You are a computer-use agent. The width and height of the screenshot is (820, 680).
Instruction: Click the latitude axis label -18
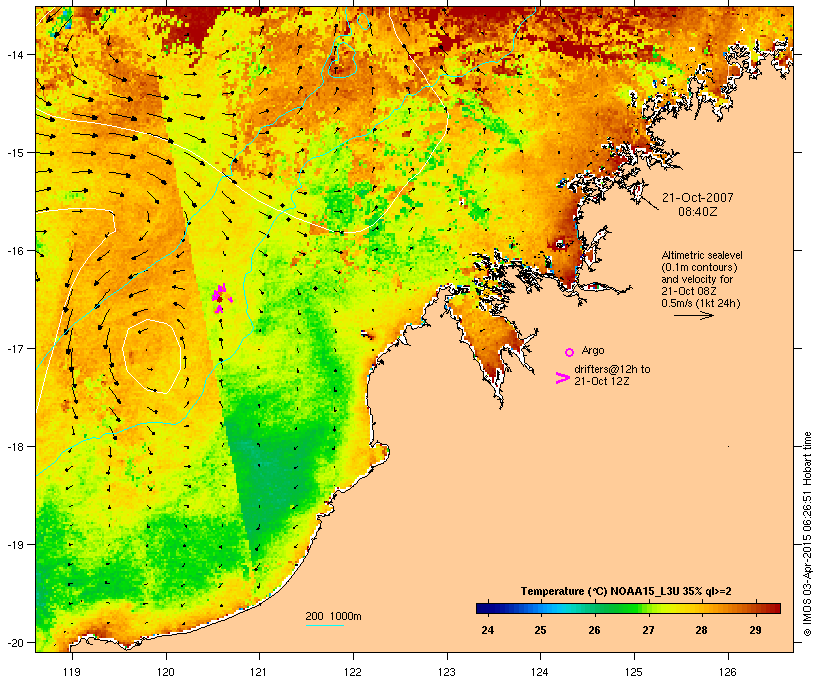[14, 447]
